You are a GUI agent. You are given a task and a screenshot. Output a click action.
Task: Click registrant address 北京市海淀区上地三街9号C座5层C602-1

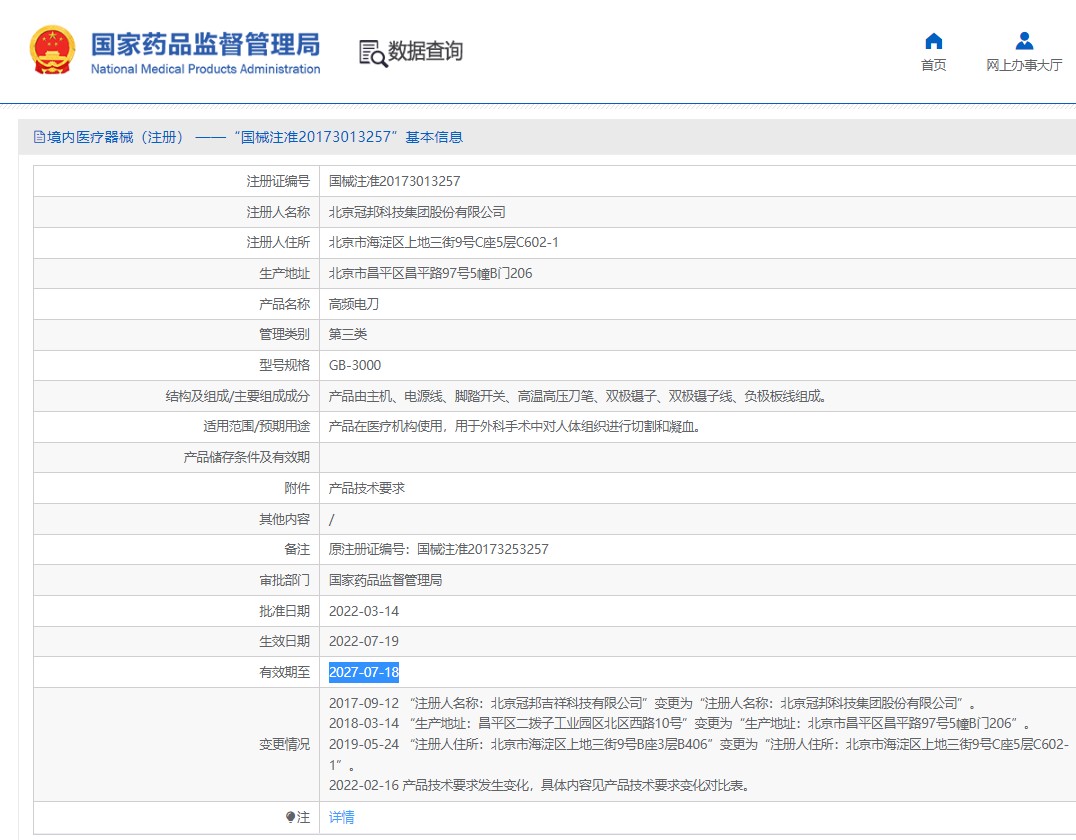443,242
